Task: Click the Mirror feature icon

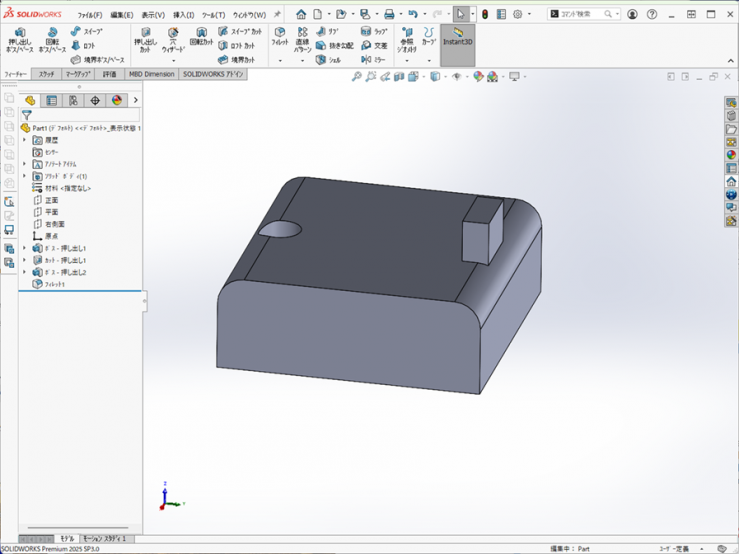Action: pyautogui.click(x=366, y=60)
